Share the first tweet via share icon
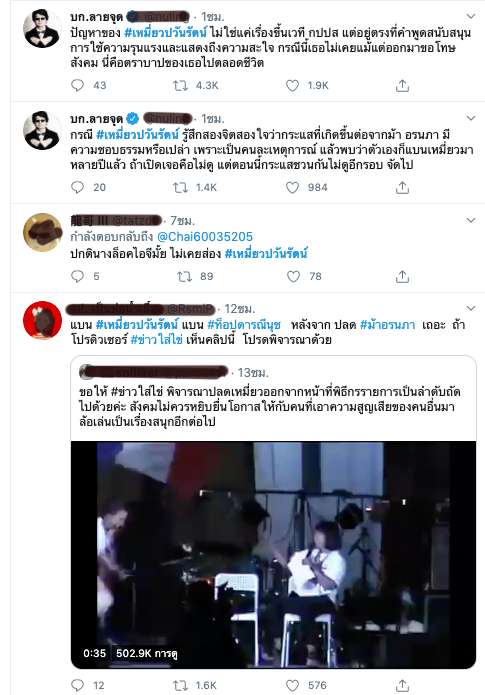The image size is (485, 695). click(x=402, y=85)
